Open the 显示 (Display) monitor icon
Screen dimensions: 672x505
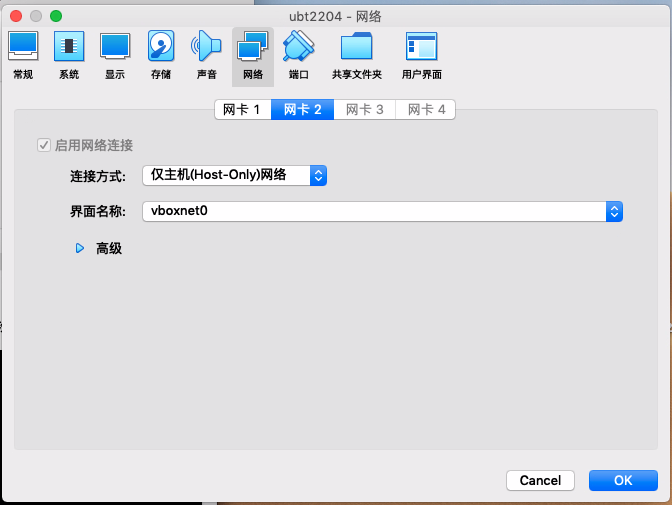(115, 54)
